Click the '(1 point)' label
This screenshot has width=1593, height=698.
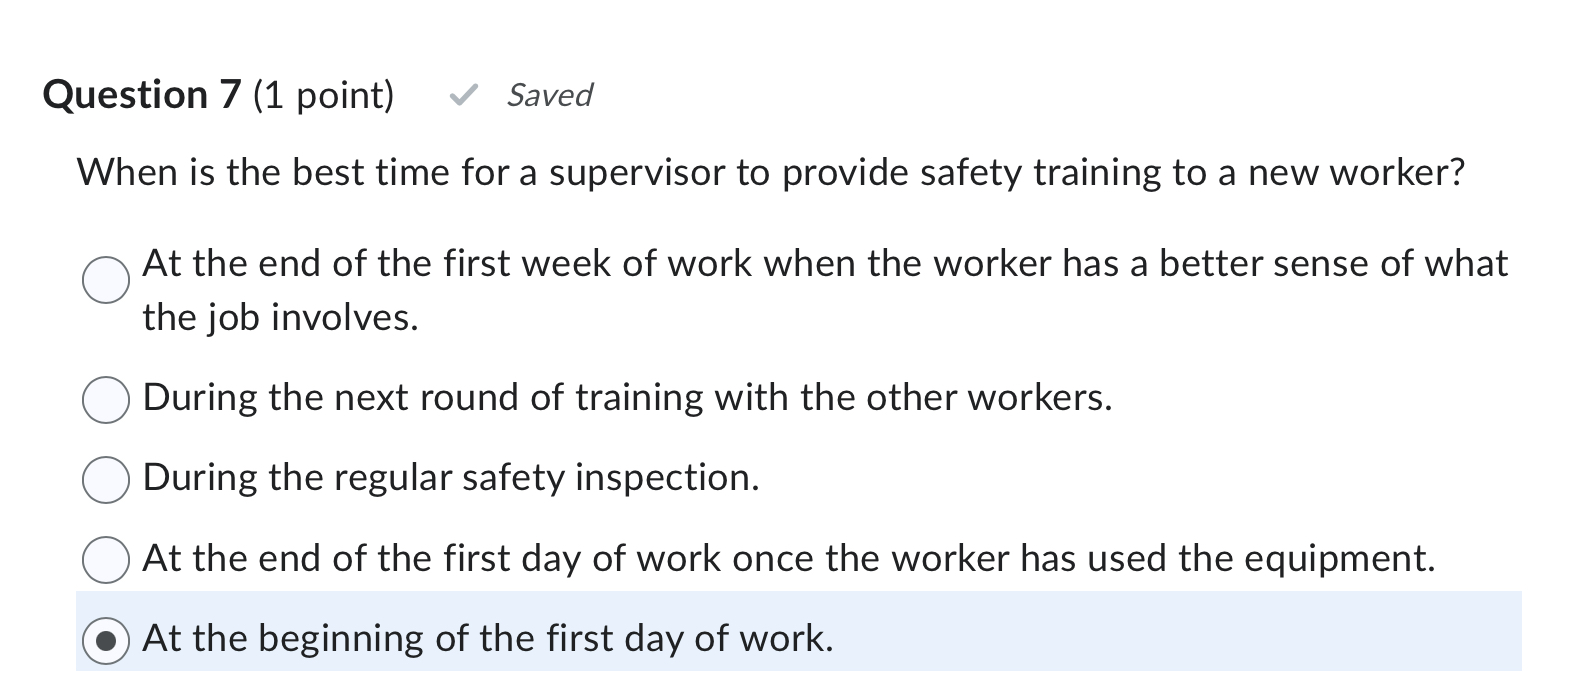325,95
